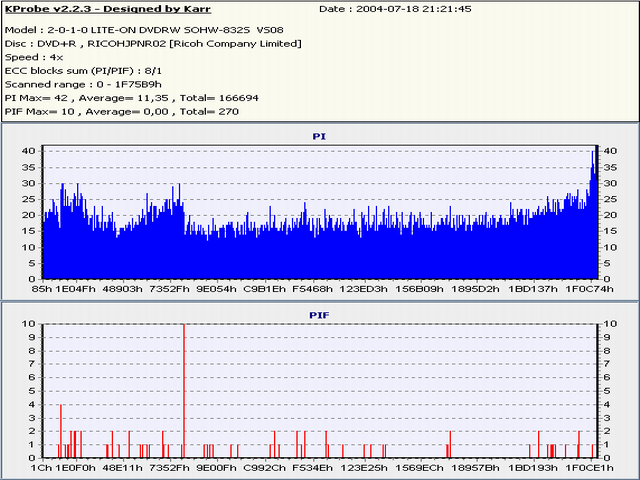Viewport: 640px width, 480px height.
Task: Click the F5468h label on PI axis
Action: (x=313, y=288)
